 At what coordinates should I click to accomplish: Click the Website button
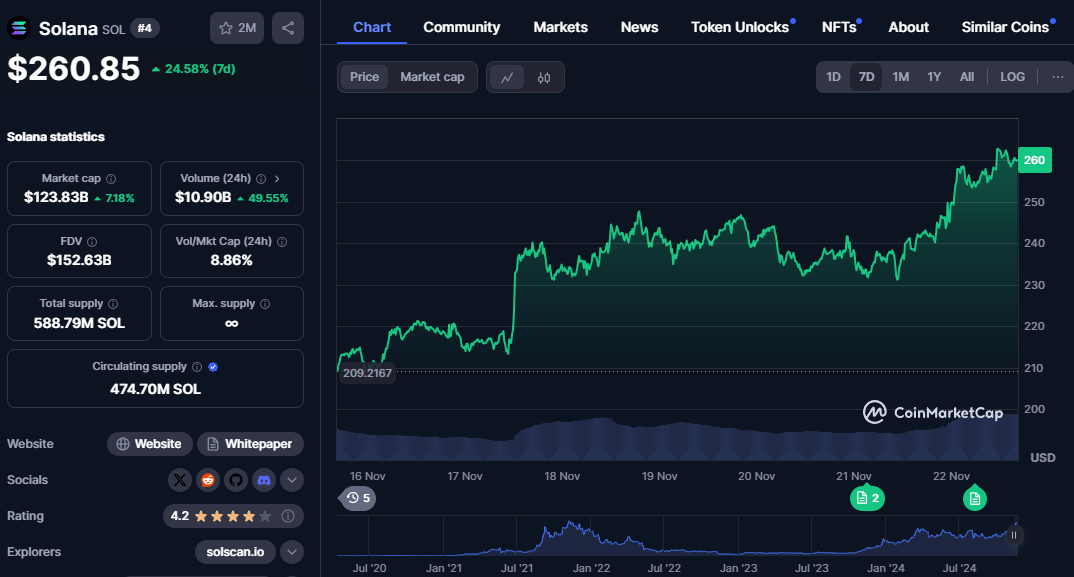coord(149,444)
